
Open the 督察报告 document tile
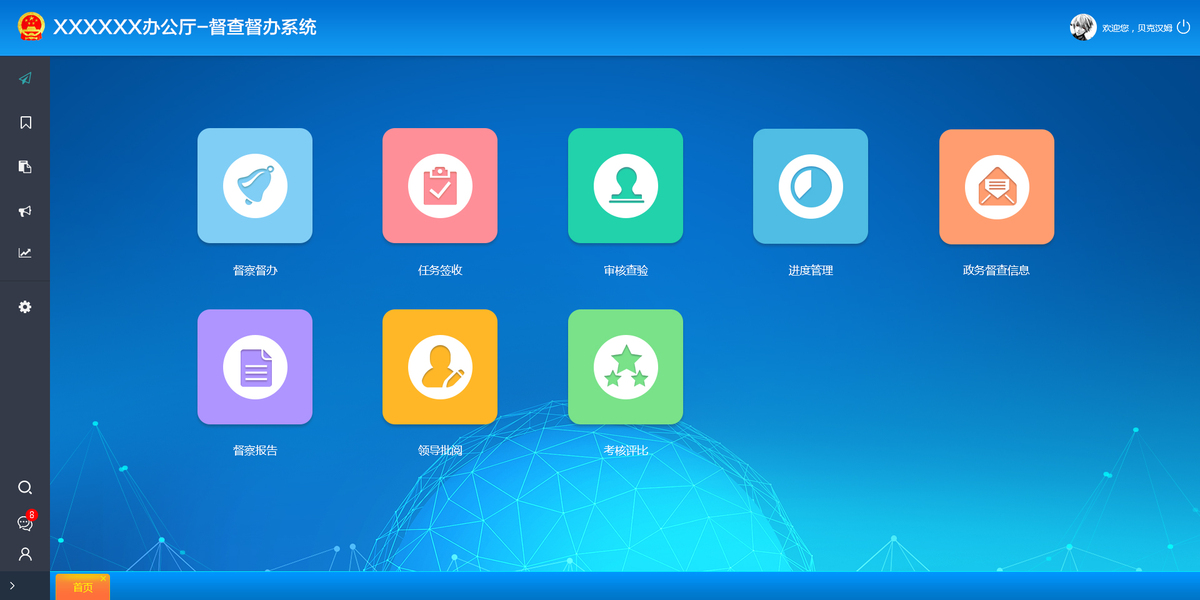[255, 367]
